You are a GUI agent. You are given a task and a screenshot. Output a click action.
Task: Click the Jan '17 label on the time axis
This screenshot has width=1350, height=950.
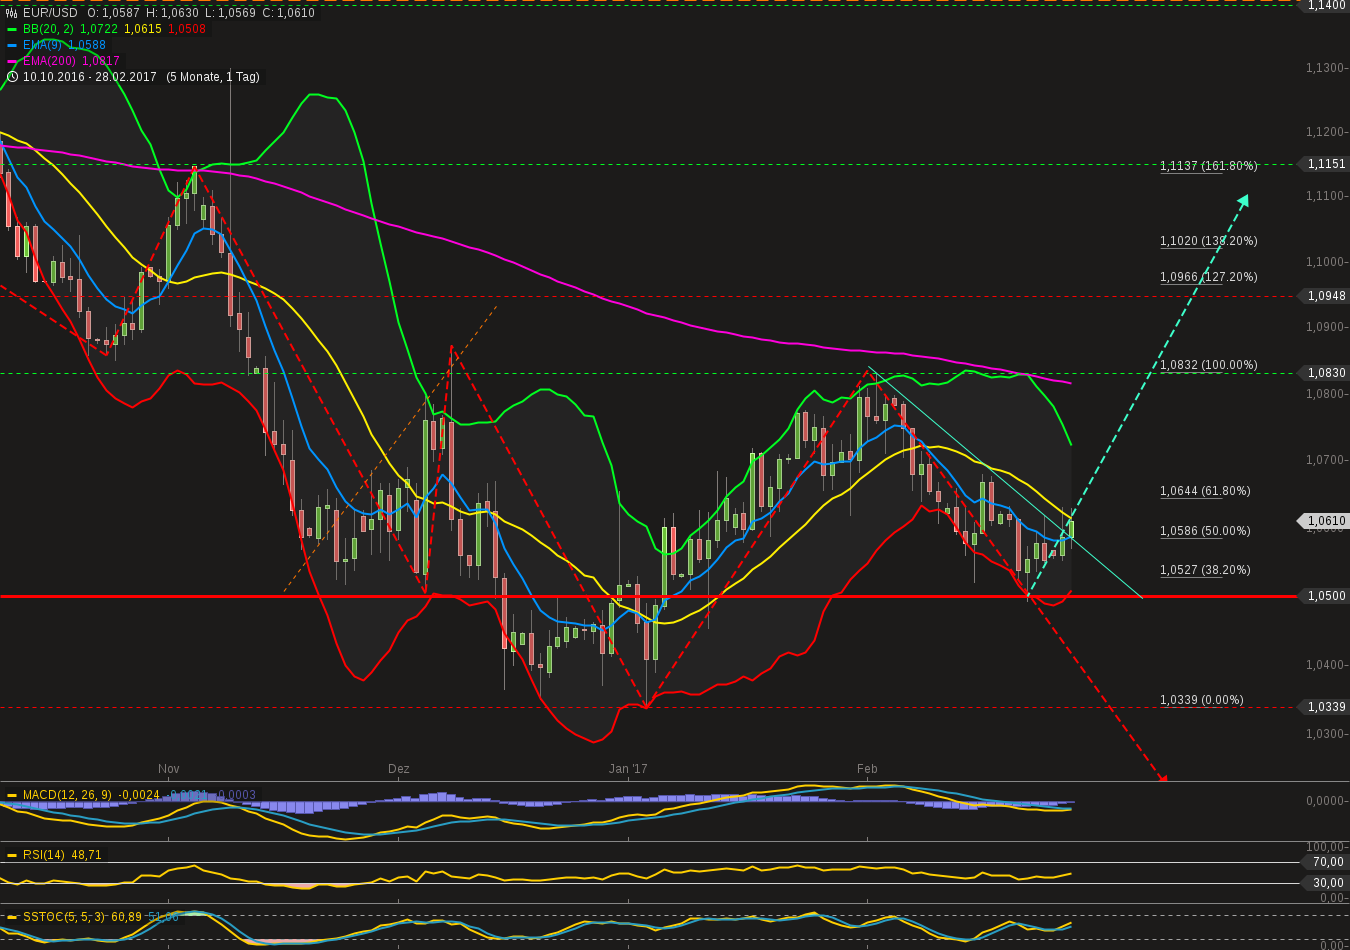[x=628, y=769]
